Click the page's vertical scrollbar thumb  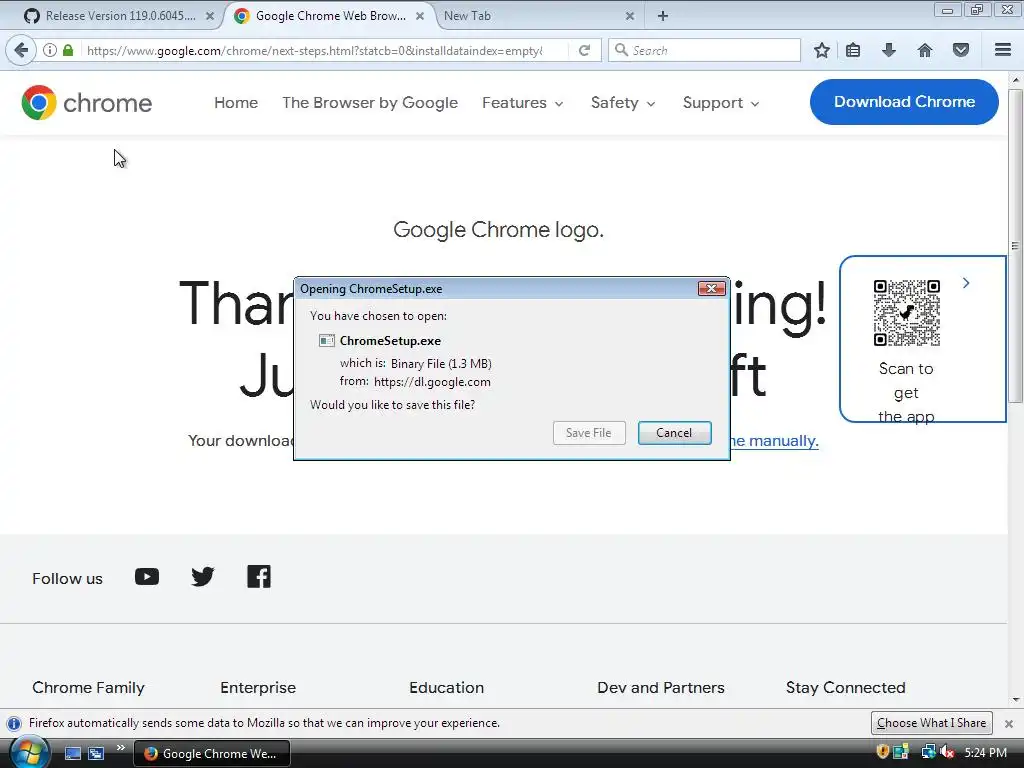1015,246
